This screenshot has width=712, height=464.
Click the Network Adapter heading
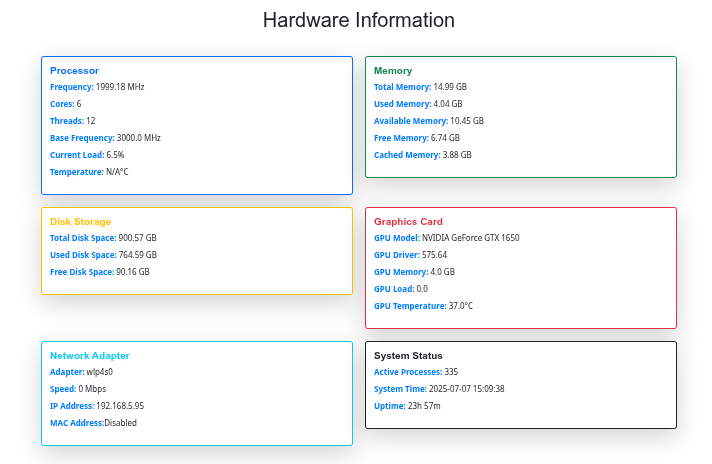(90, 356)
